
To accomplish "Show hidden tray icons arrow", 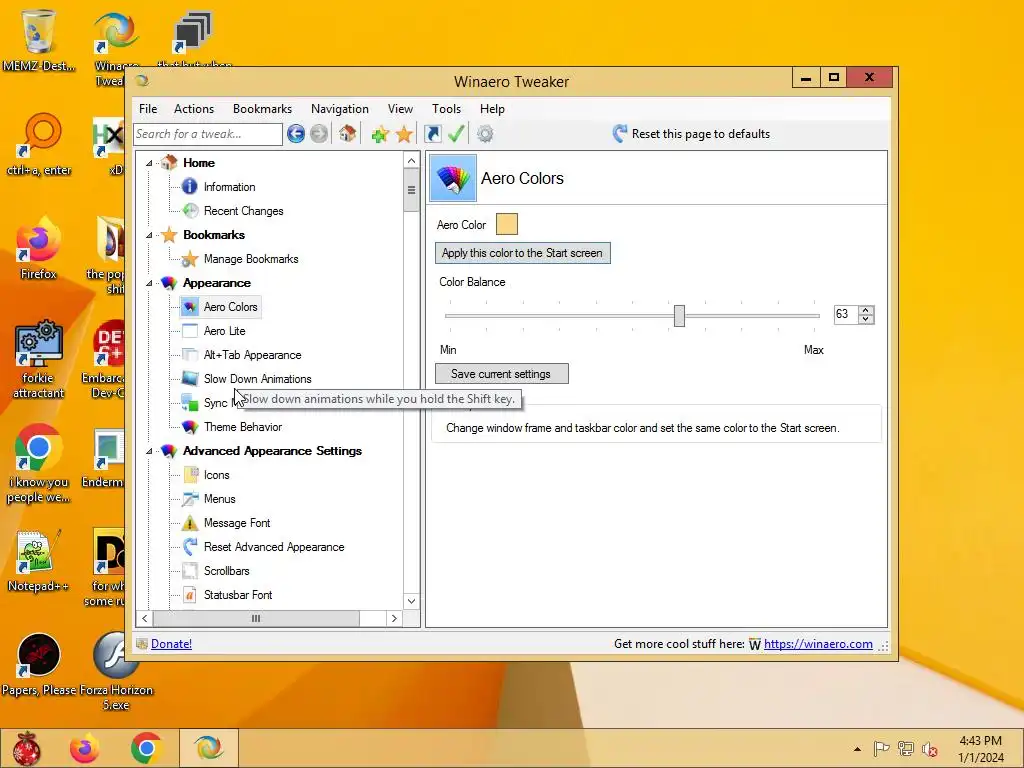I will coord(857,749).
